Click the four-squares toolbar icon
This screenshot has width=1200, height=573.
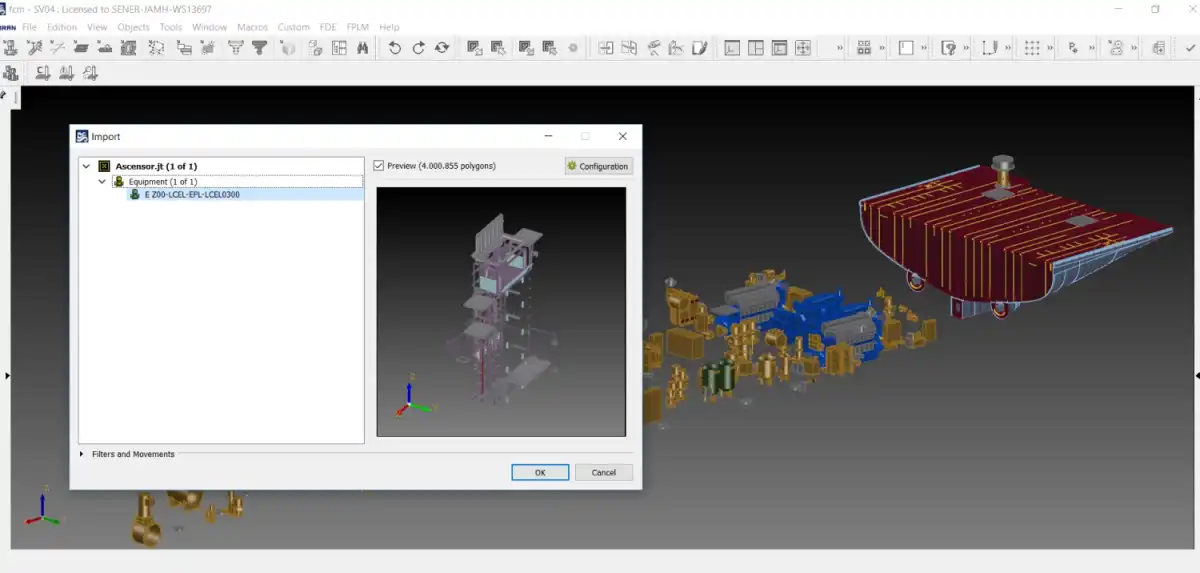pyautogui.click(x=865, y=48)
